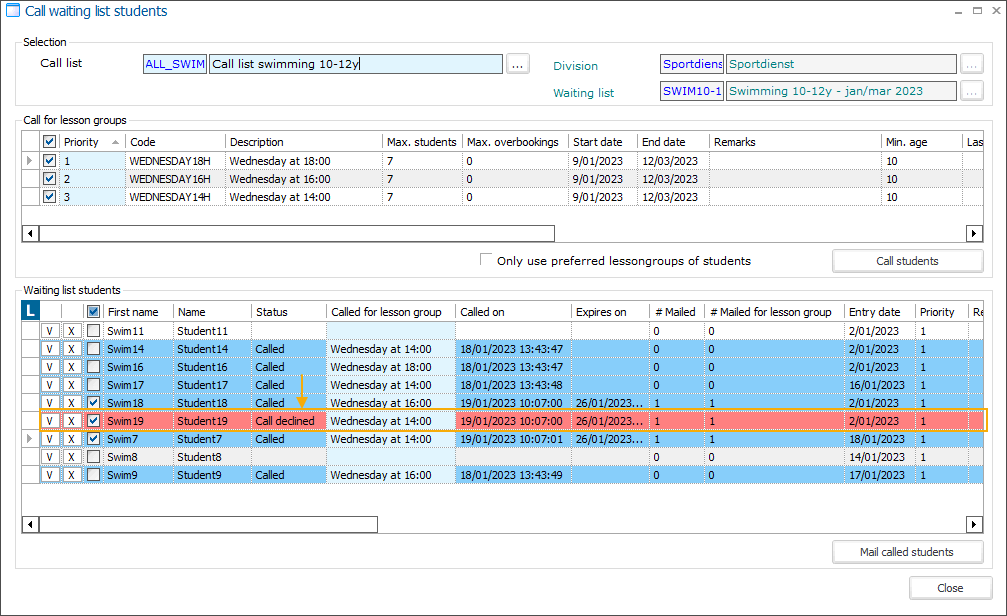The image size is (1007, 616).
Task: Click the blue L header icon
Action: point(30,311)
